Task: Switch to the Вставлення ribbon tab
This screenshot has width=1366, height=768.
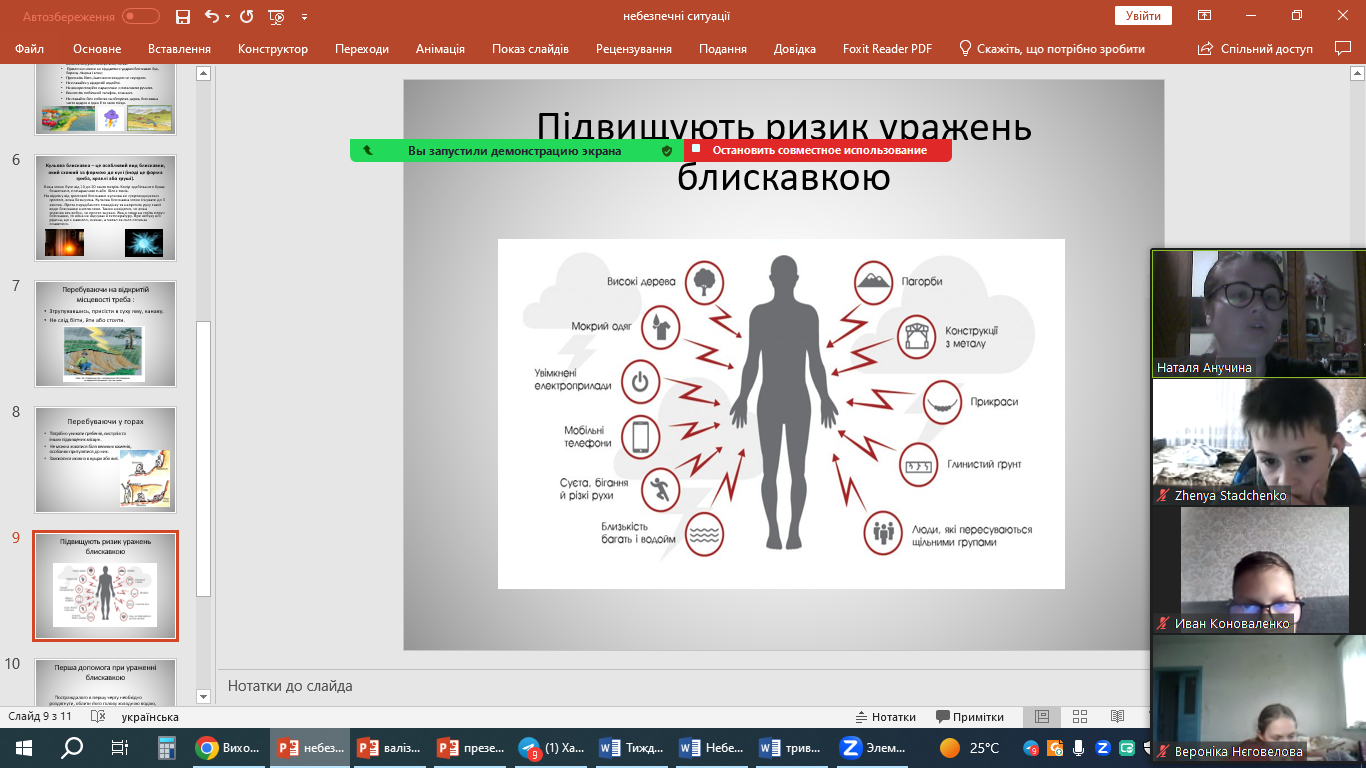Action: 179,48
